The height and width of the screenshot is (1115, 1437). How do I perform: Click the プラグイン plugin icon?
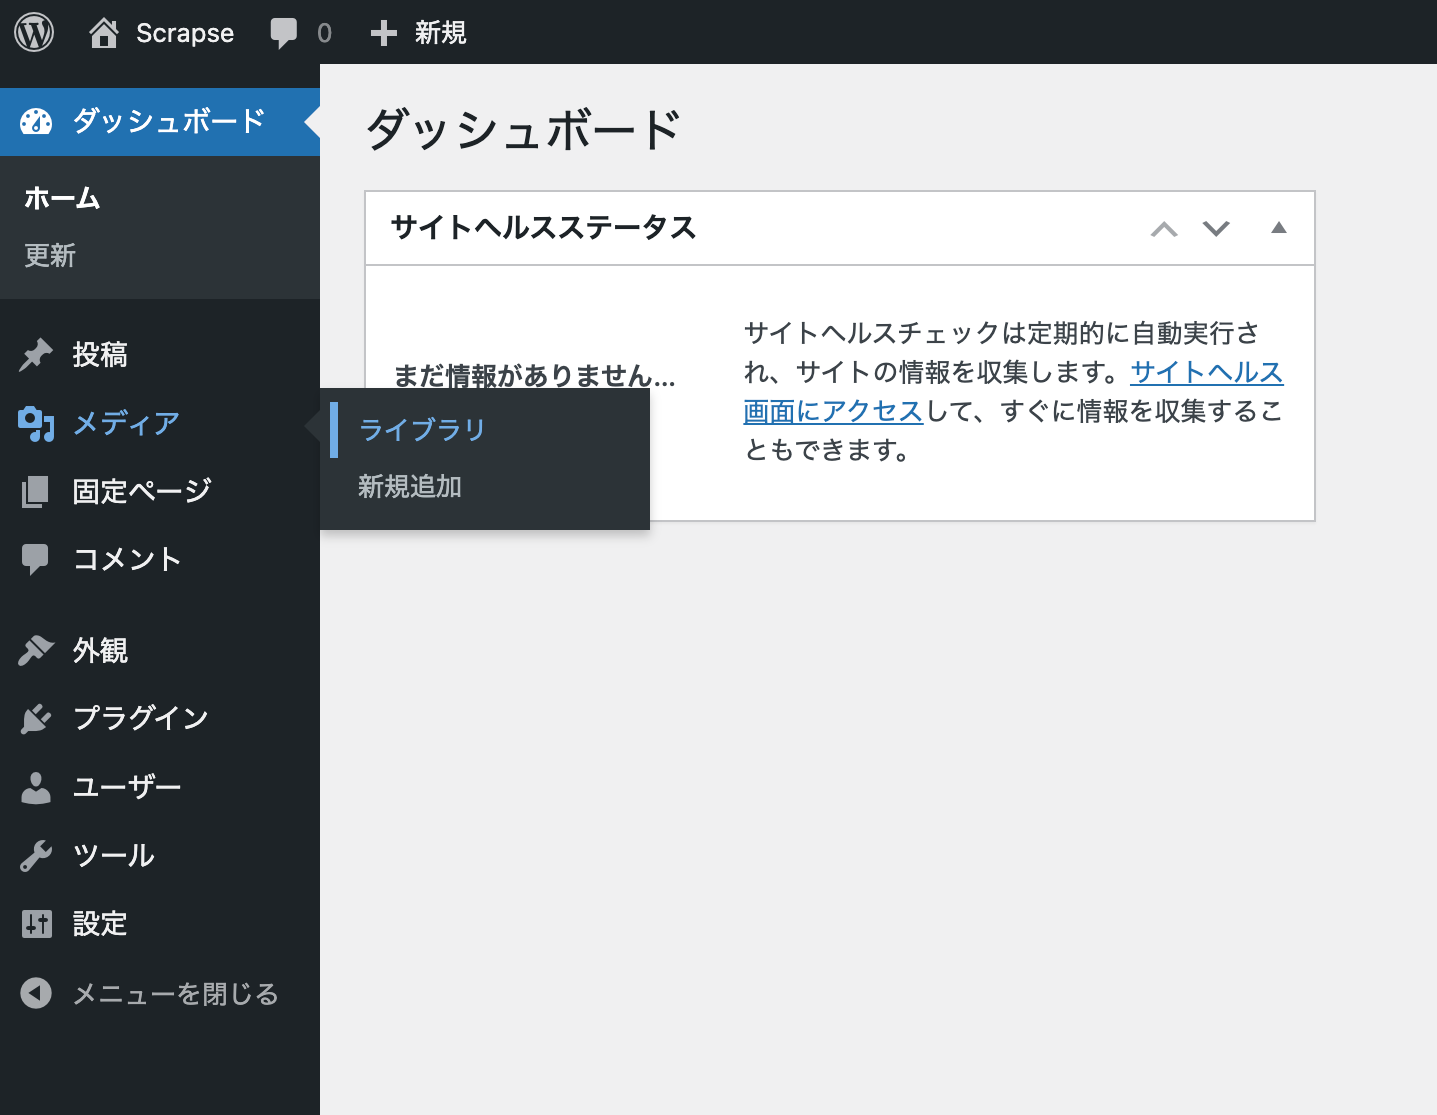pos(36,718)
